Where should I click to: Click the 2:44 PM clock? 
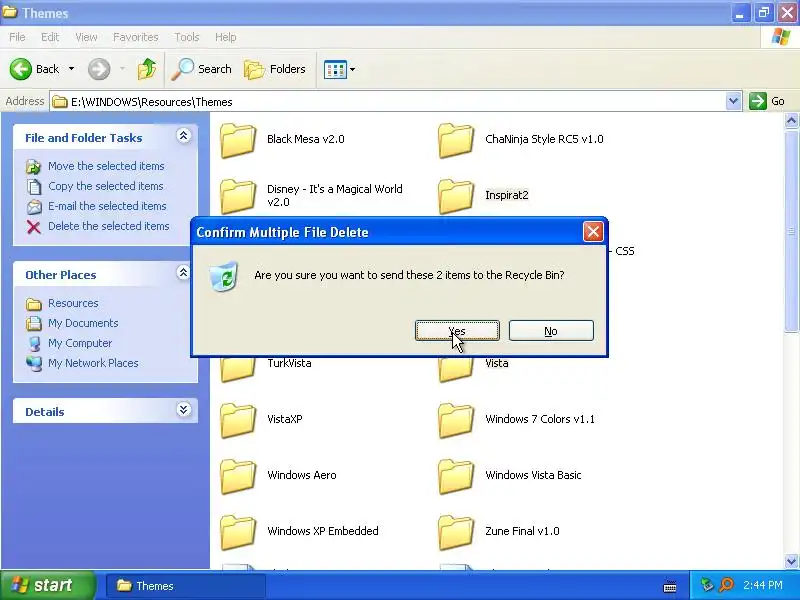coord(762,585)
